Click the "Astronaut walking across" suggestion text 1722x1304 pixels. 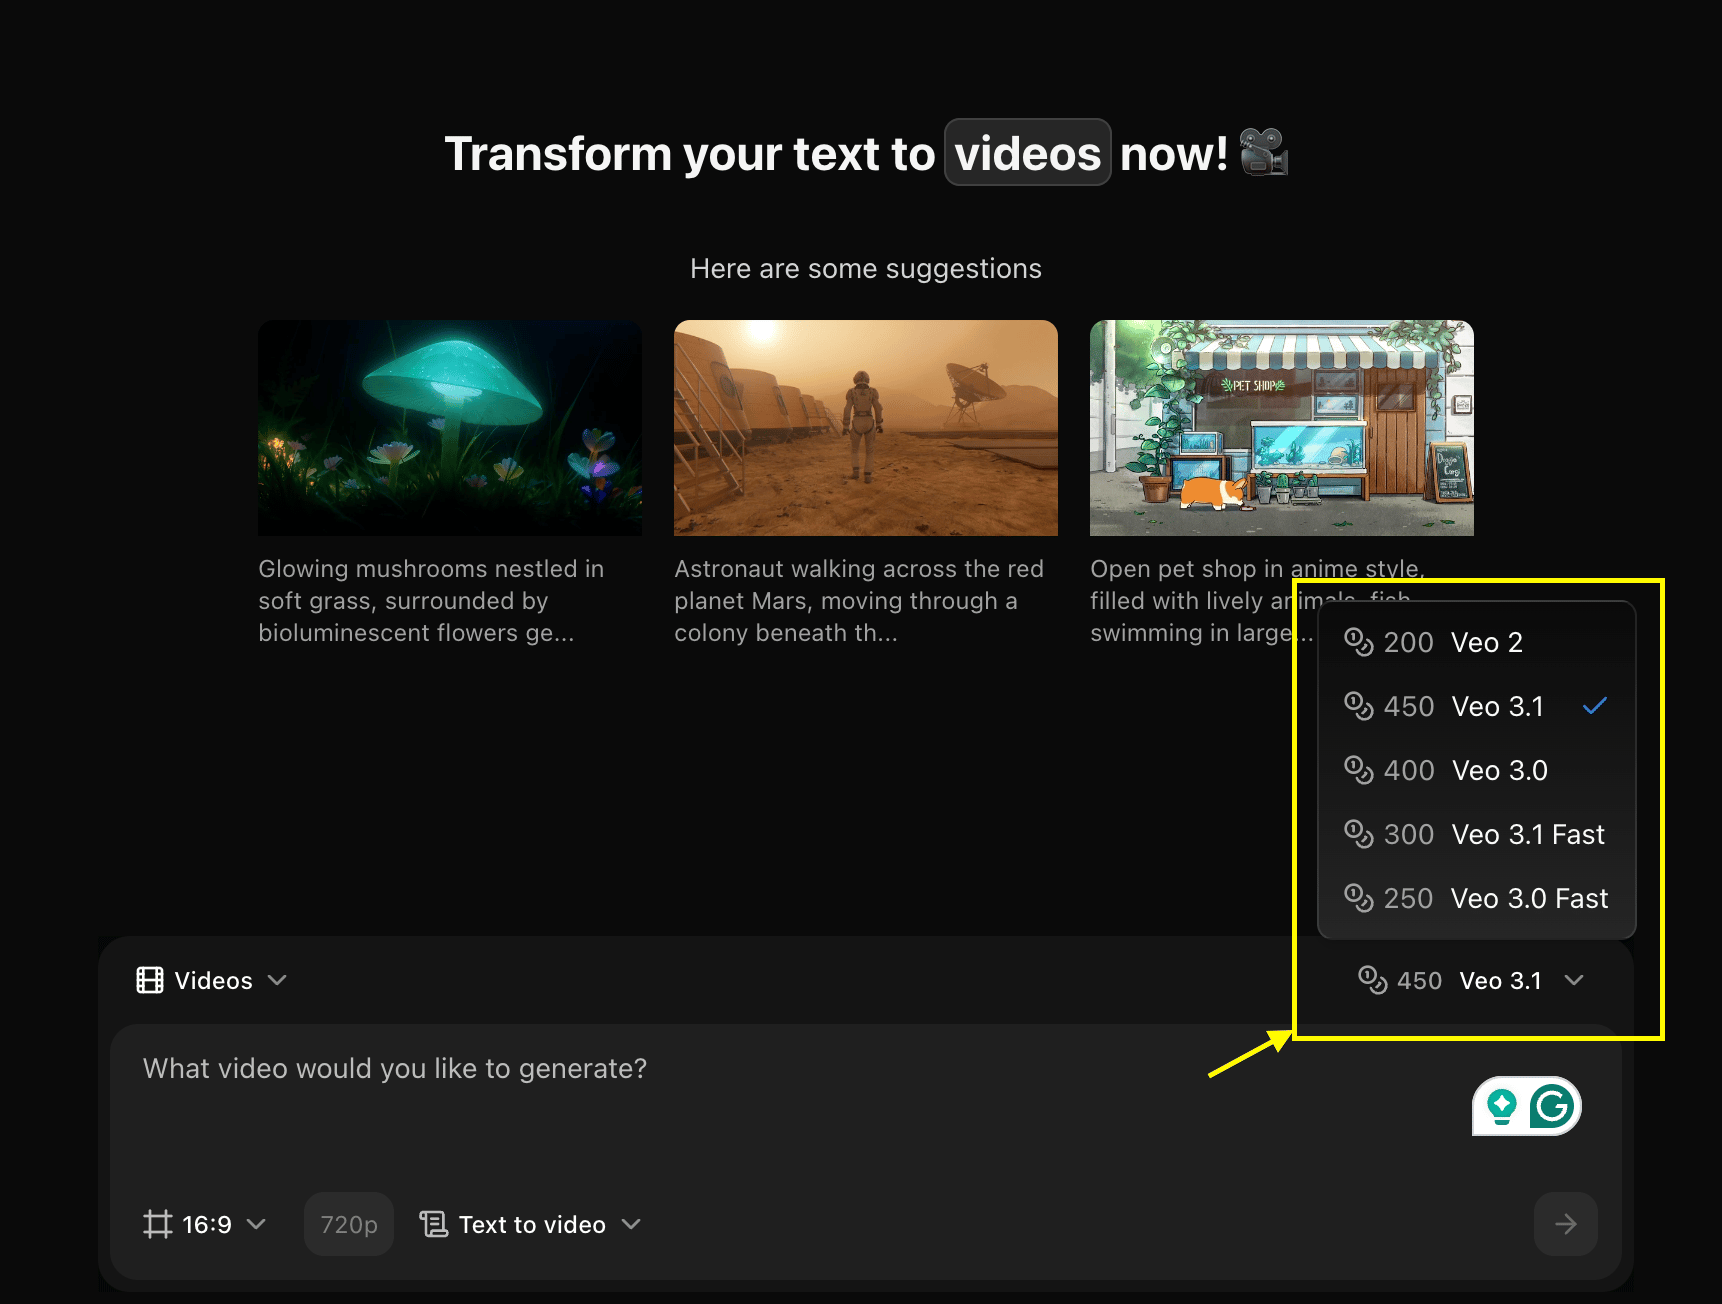859,601
